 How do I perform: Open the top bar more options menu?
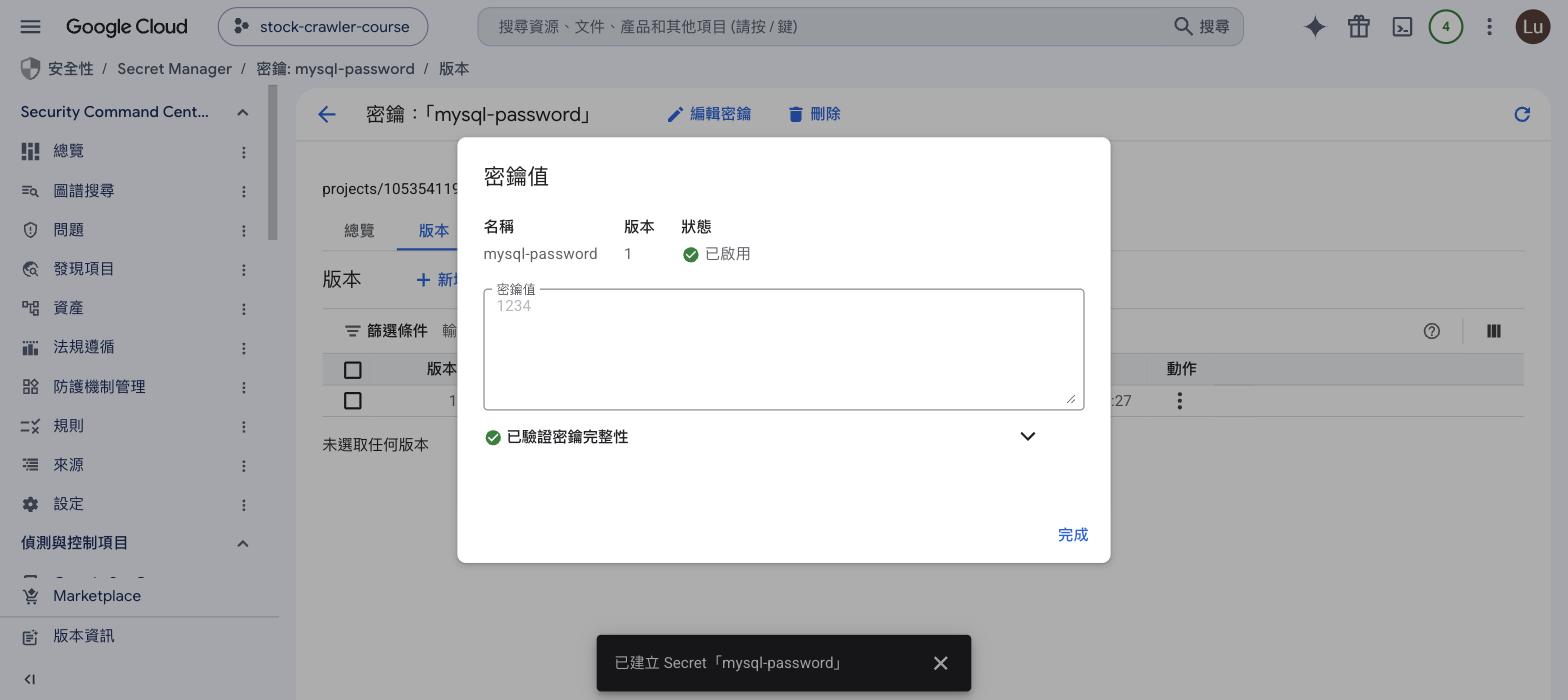(x=1489, y=27)
